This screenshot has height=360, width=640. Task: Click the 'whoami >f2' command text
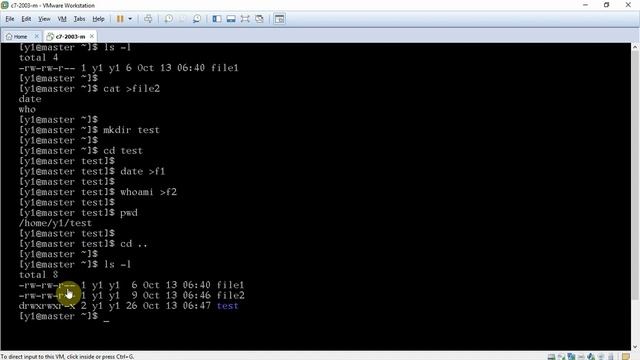pyautogui.click(x=149, y=192)
